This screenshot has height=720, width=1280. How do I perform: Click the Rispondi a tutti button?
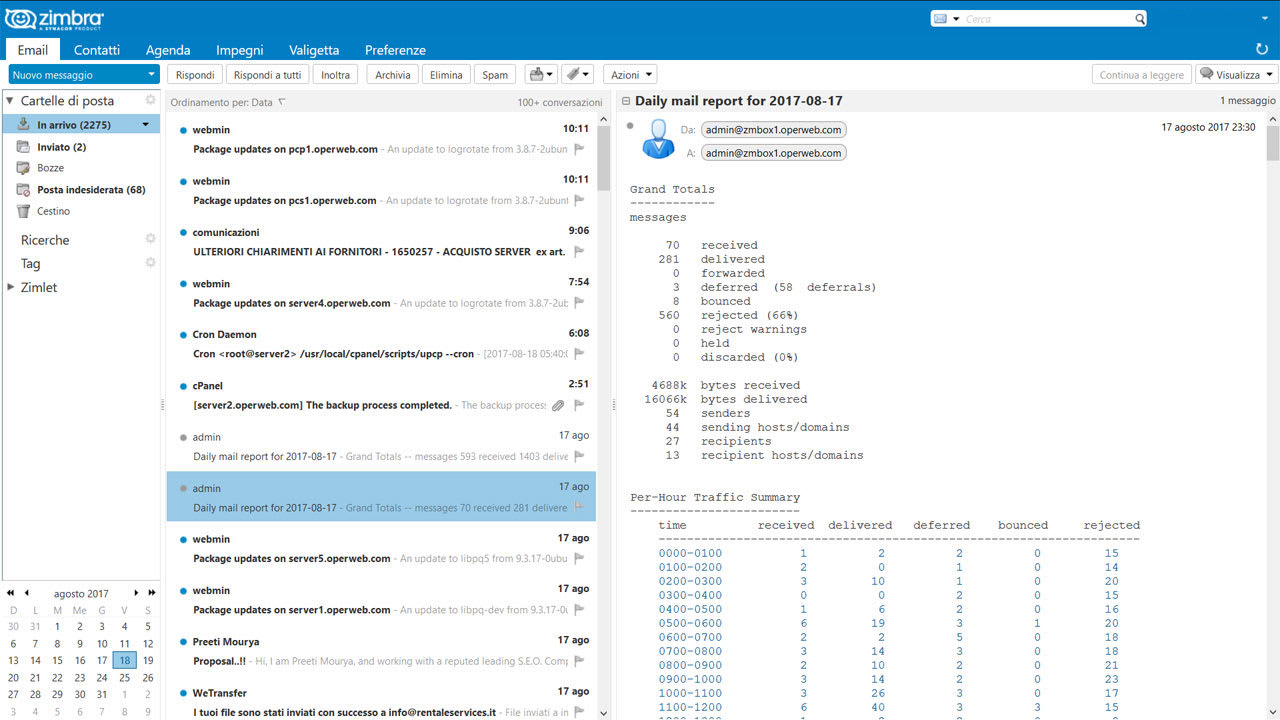pos(267,75)
